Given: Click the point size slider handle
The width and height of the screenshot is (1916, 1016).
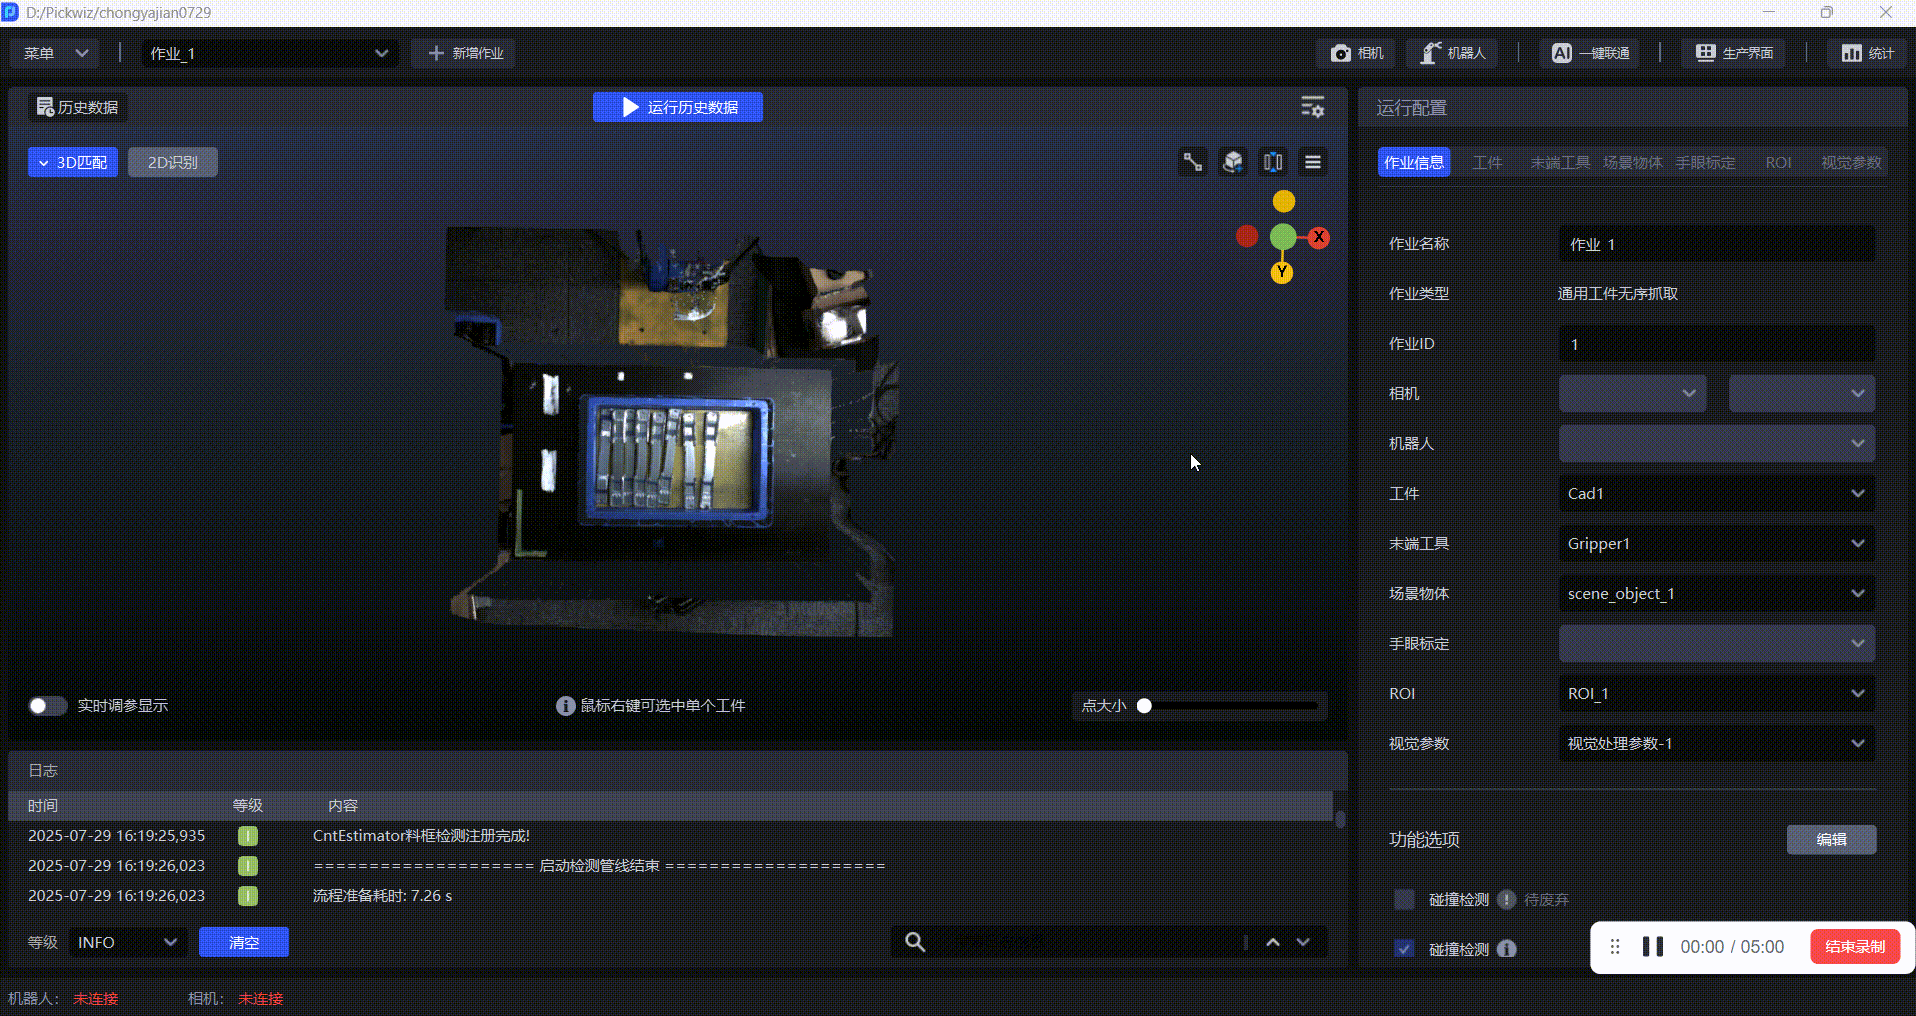Looking at the screenshot, I should pos(1144,706).
